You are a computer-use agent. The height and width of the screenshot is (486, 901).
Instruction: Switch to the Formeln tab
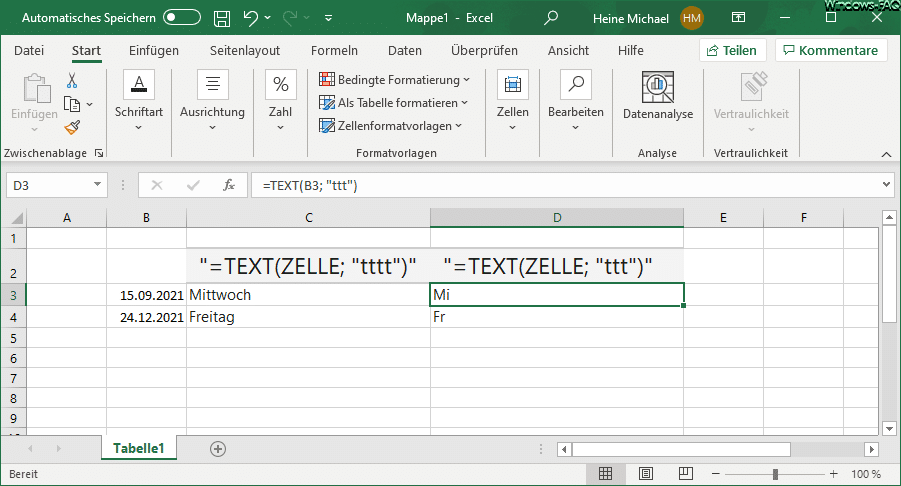334,51
